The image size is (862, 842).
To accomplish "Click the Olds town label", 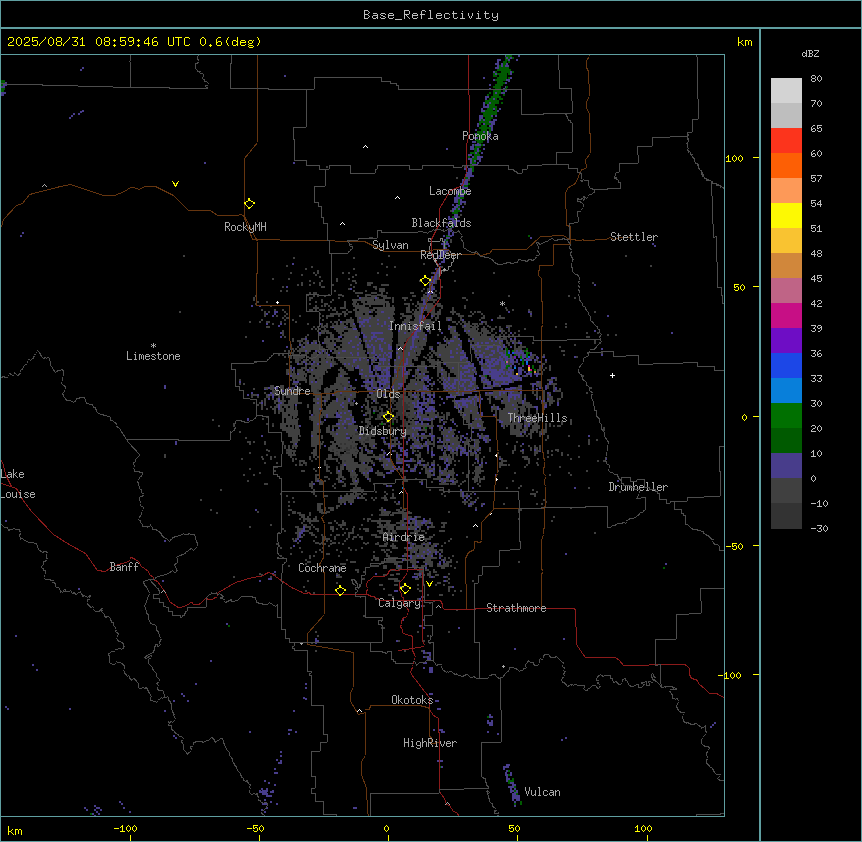I will (388, 394).
